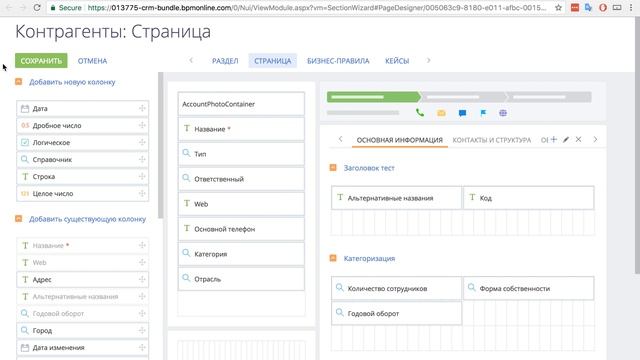Click the yellow email envelope icon
The image size is (640, 360).
click(x=441, y=113)
